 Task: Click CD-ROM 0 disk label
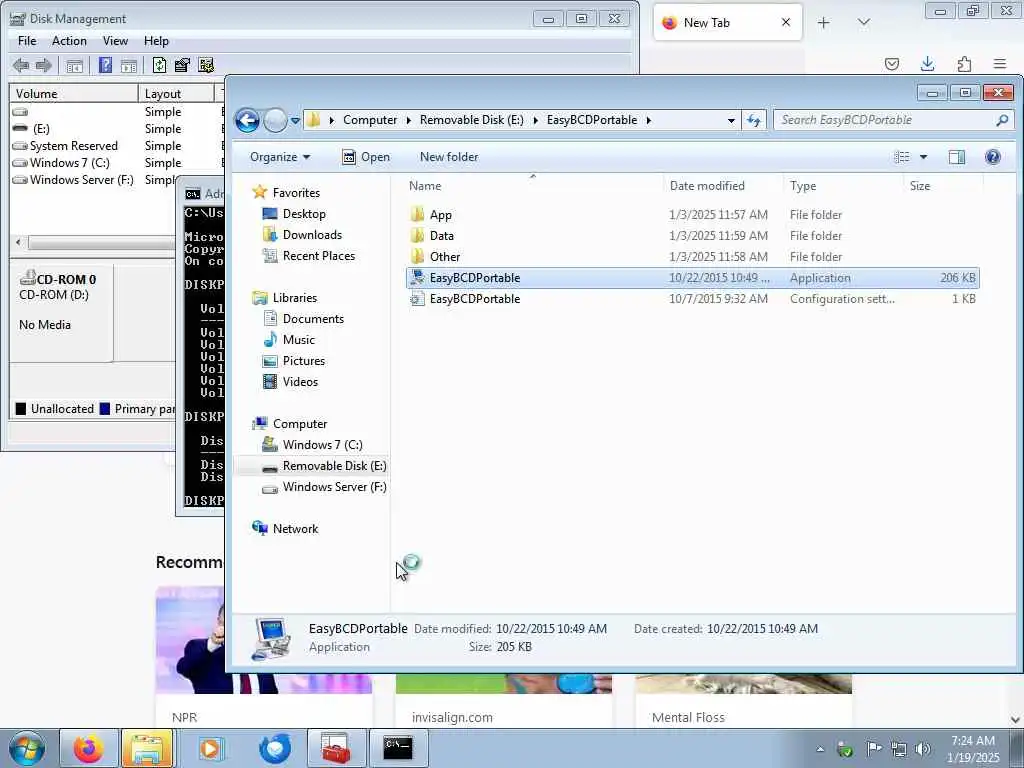pyautogui.click(x=66, y=280)
